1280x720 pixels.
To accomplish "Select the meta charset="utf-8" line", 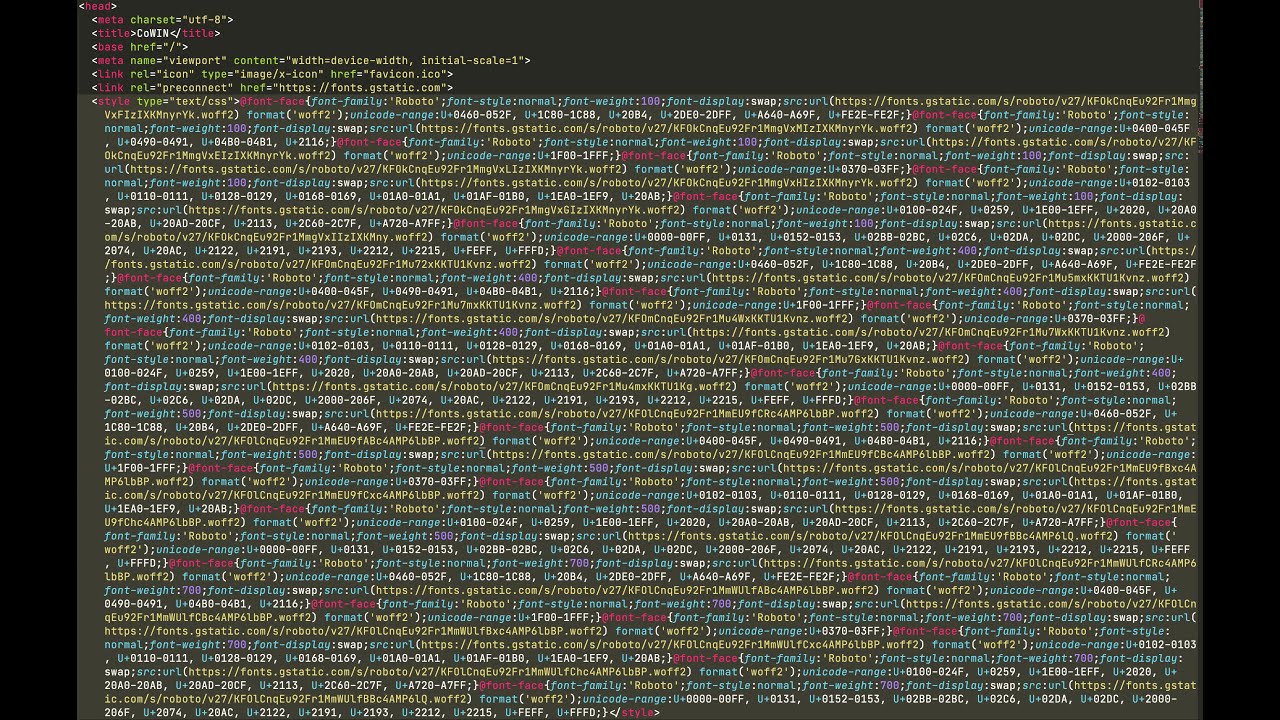I will click(x=162, y=19).
